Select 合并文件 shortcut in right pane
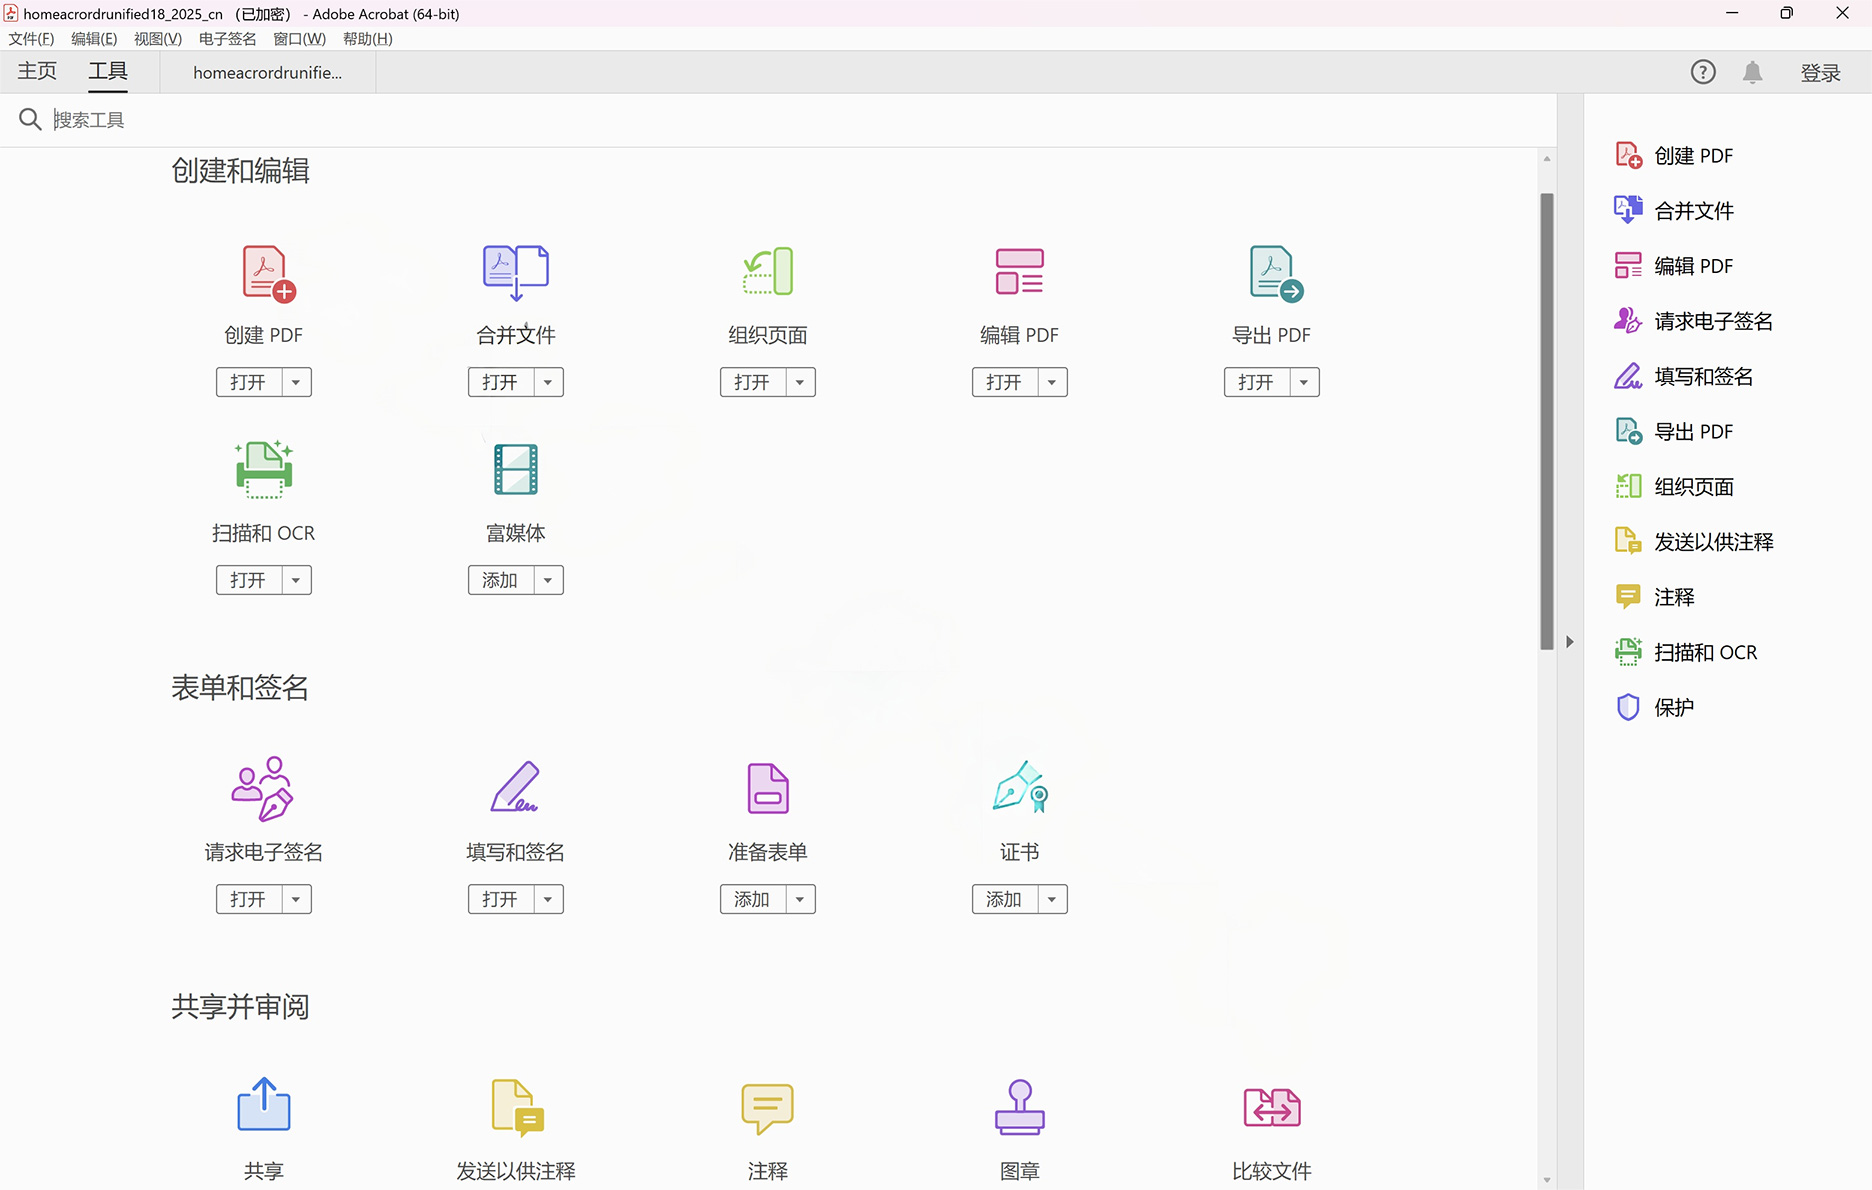Viewport: 1872px width, 1190px height. coord(1675,211)
